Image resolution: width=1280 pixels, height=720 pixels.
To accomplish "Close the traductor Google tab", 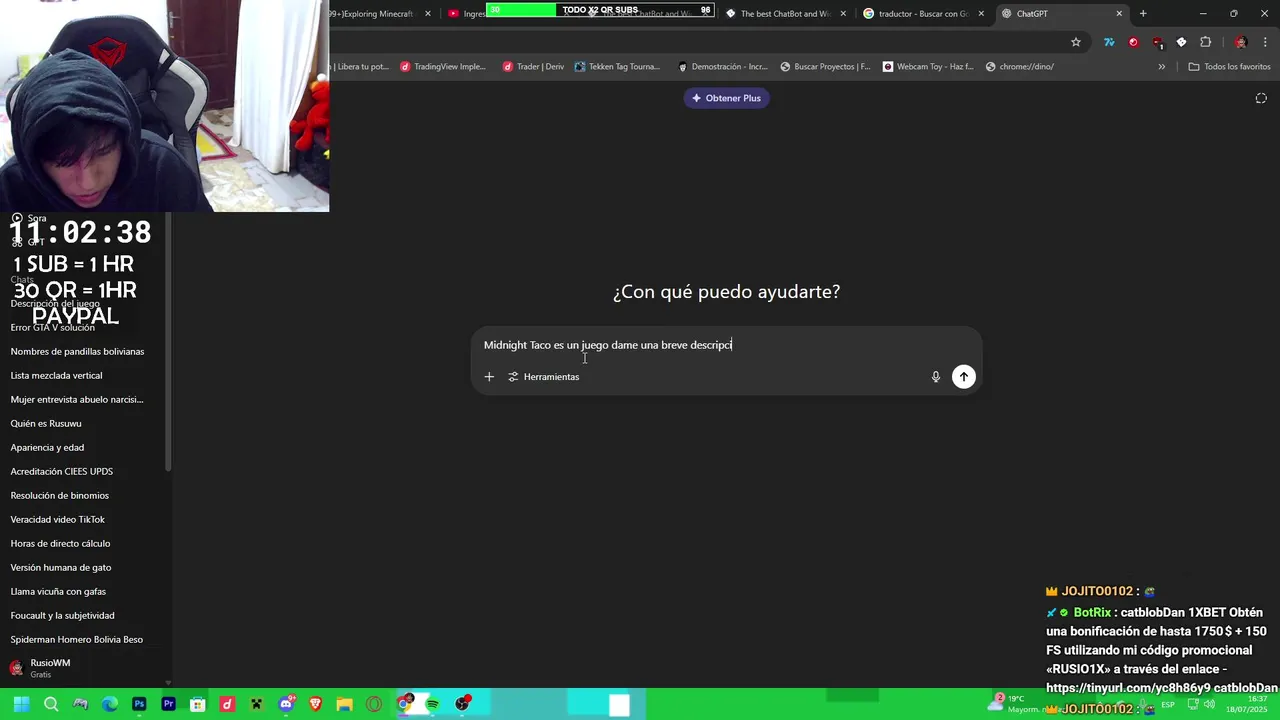I will tap(981, 13).
